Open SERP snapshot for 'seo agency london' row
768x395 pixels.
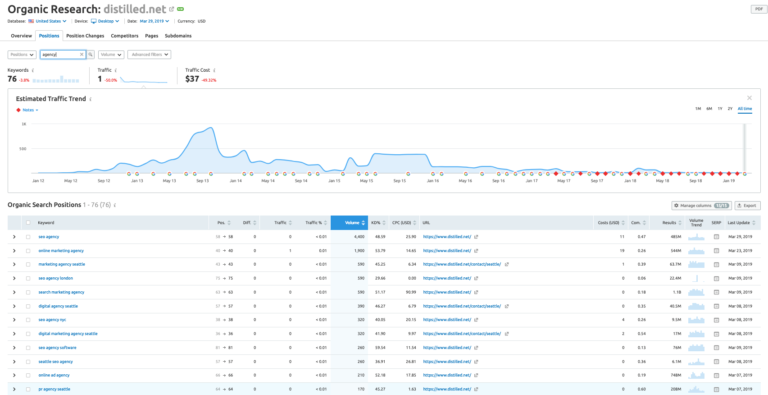click(716, 278)
